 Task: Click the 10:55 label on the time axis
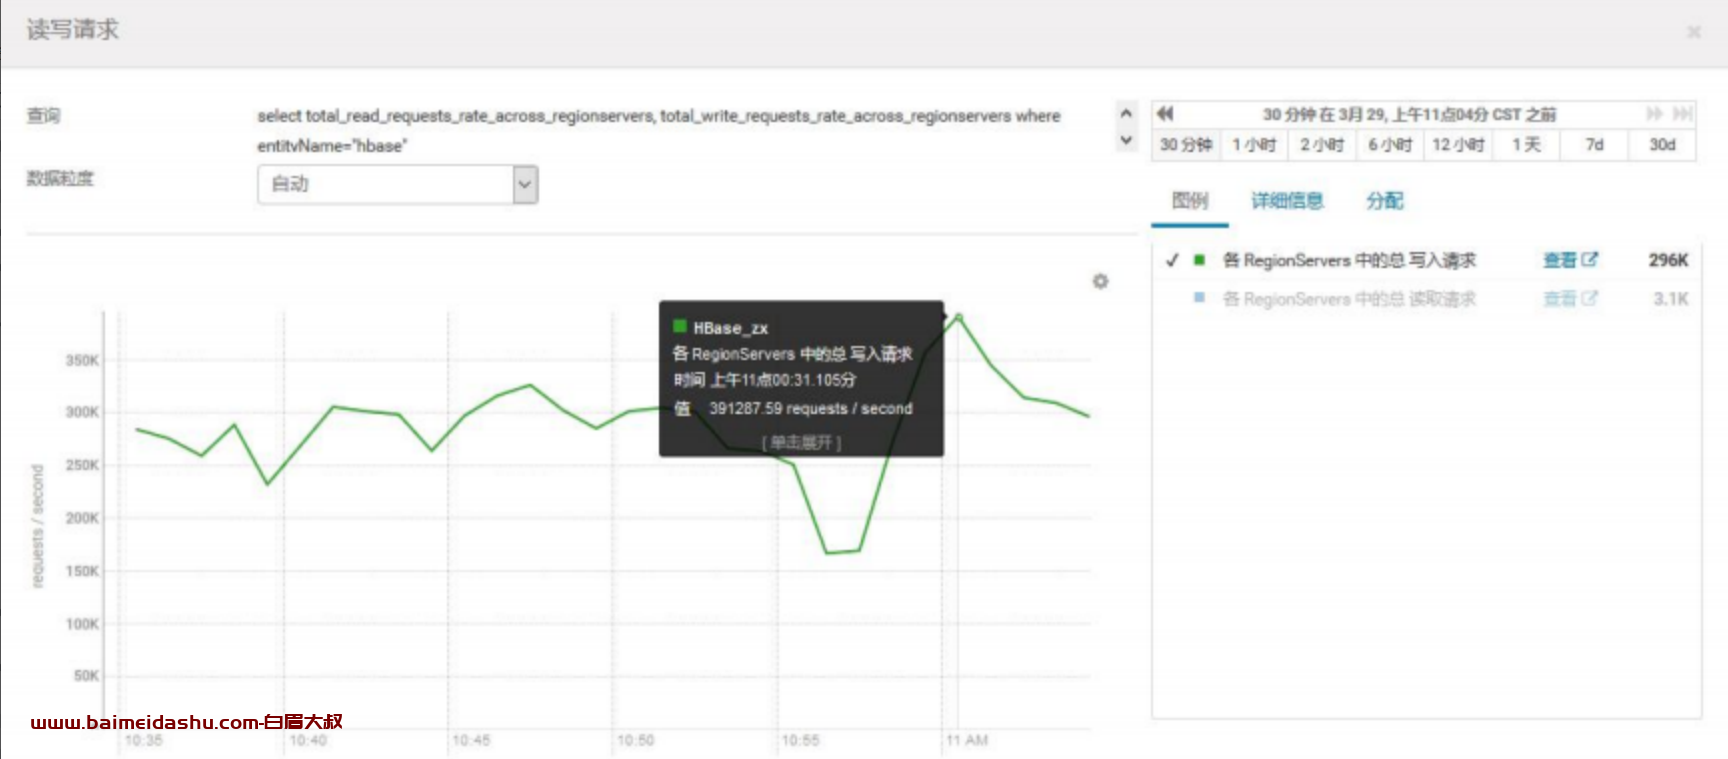[800, 740]
